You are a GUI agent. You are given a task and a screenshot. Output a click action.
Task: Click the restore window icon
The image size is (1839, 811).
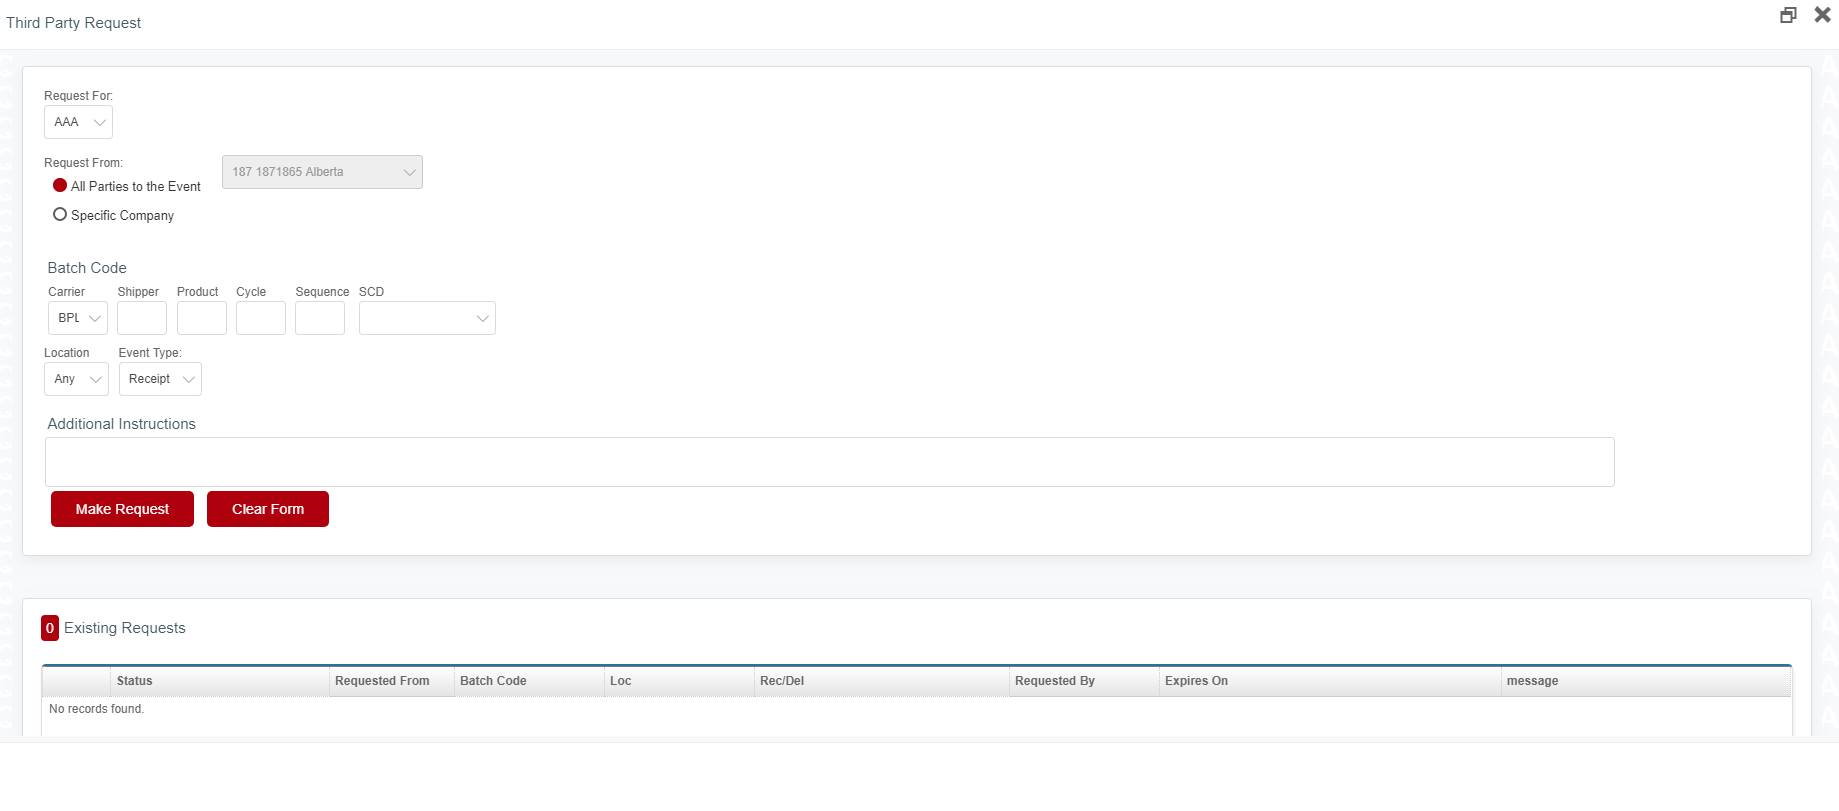[1788, 15]
